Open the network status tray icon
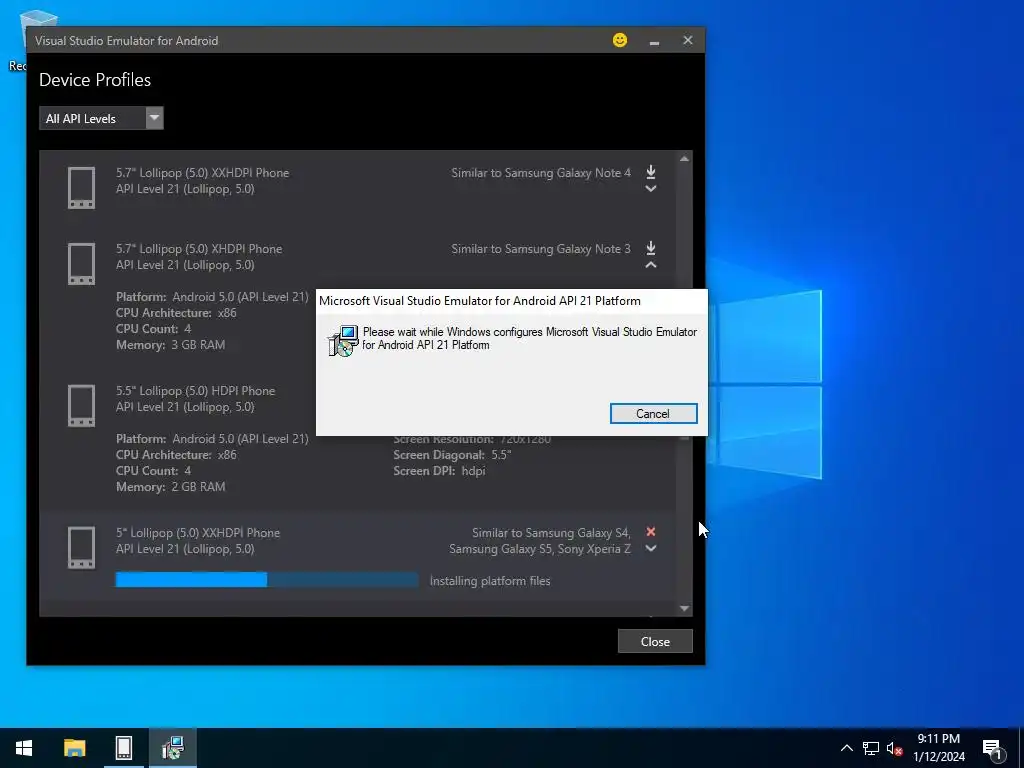 point(871,748)
